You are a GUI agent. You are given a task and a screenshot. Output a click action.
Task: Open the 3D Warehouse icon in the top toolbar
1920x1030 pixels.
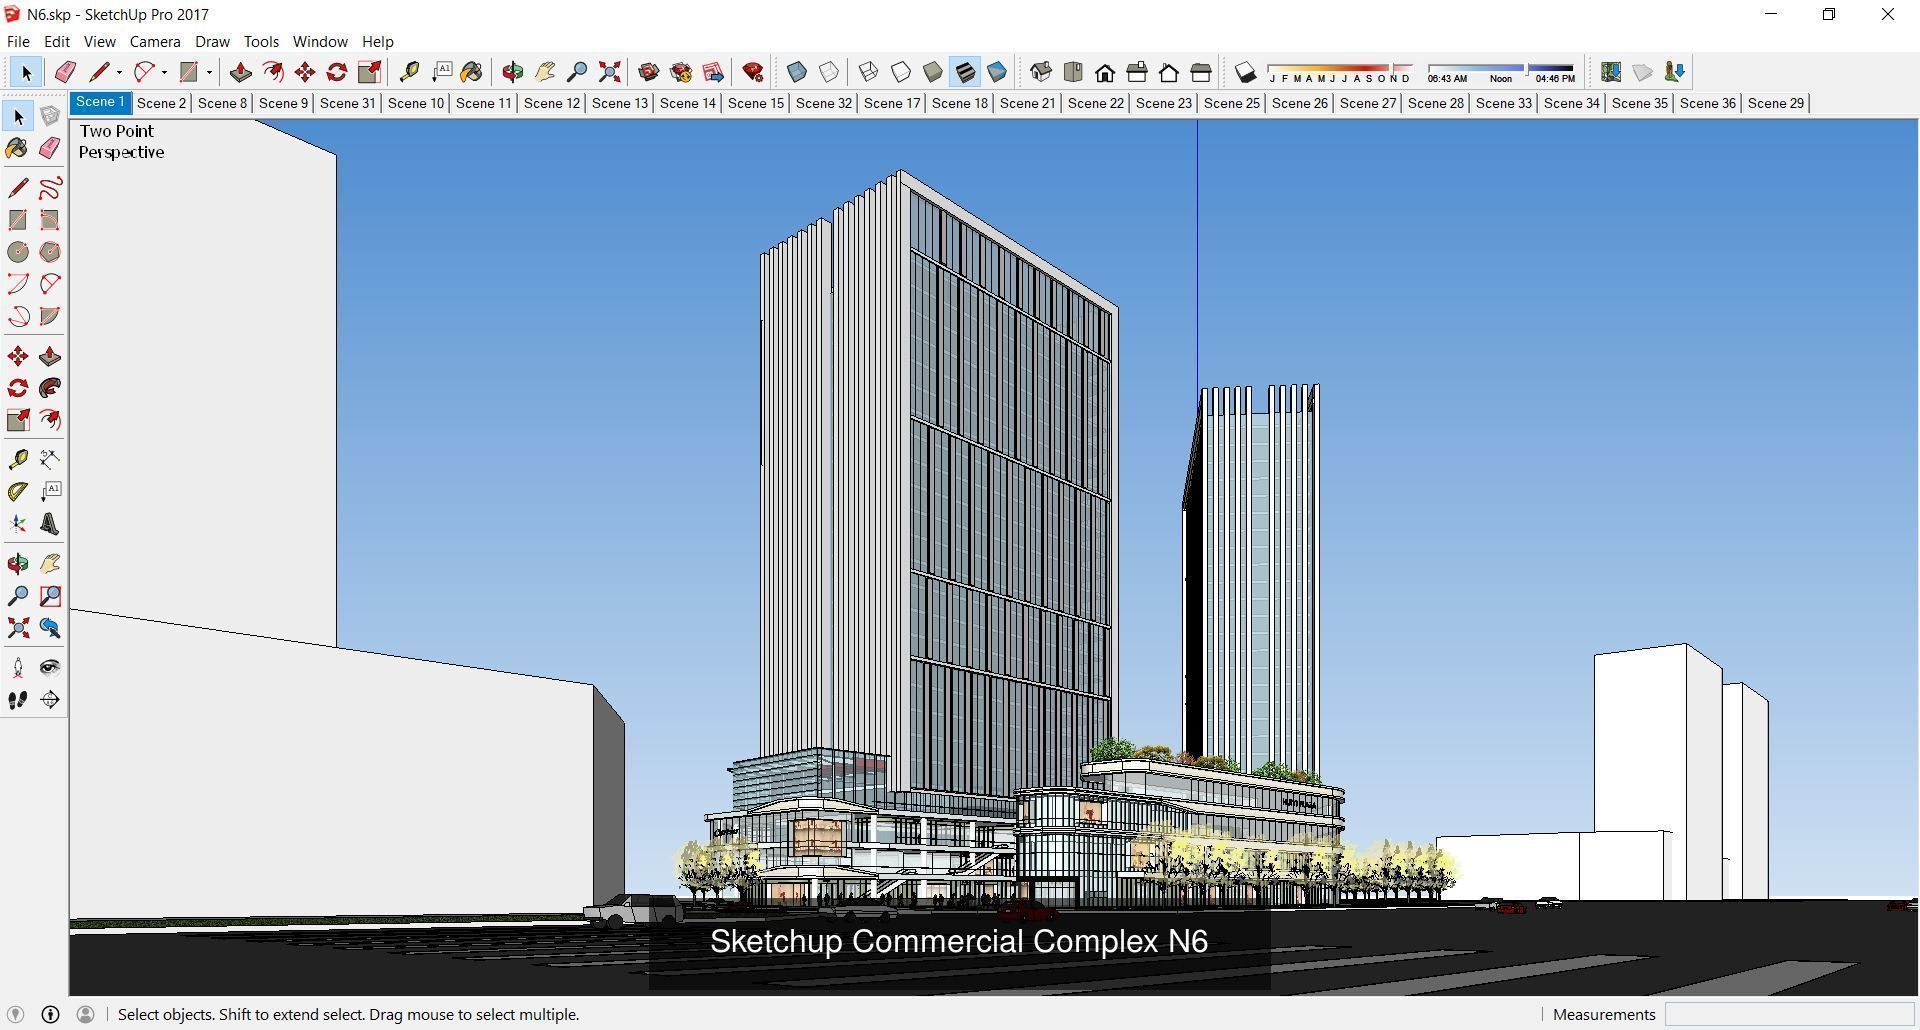tap(649, 72)
